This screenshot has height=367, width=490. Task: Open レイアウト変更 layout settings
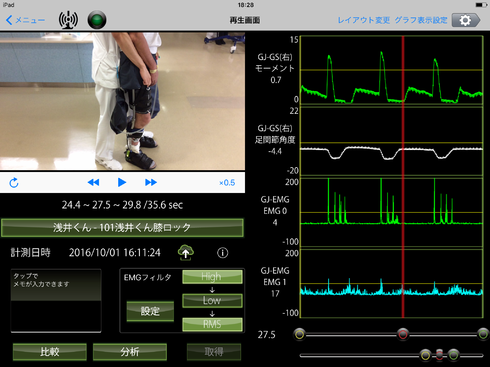tap(364, 20)
